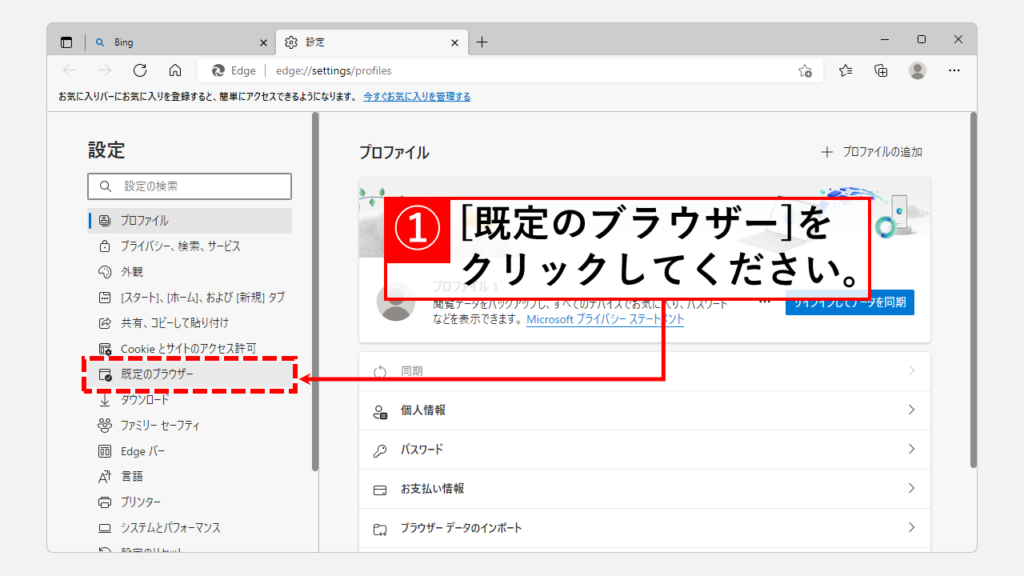This screenshot has width=1024, height=576.
Task: Add this page to favorites icon
Action: (x=805, y=71)
